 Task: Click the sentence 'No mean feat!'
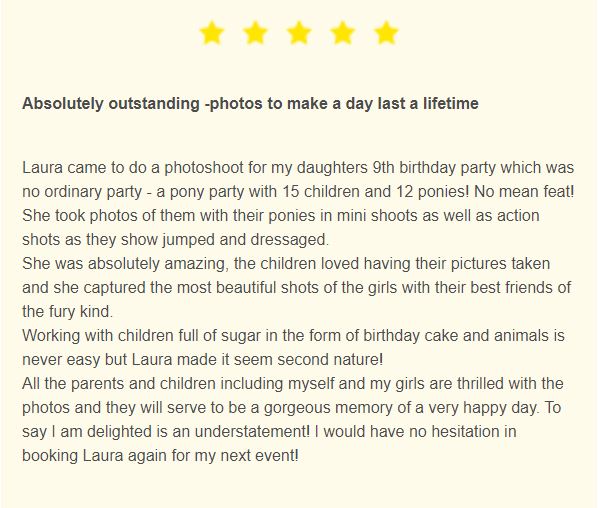(524, 191)
